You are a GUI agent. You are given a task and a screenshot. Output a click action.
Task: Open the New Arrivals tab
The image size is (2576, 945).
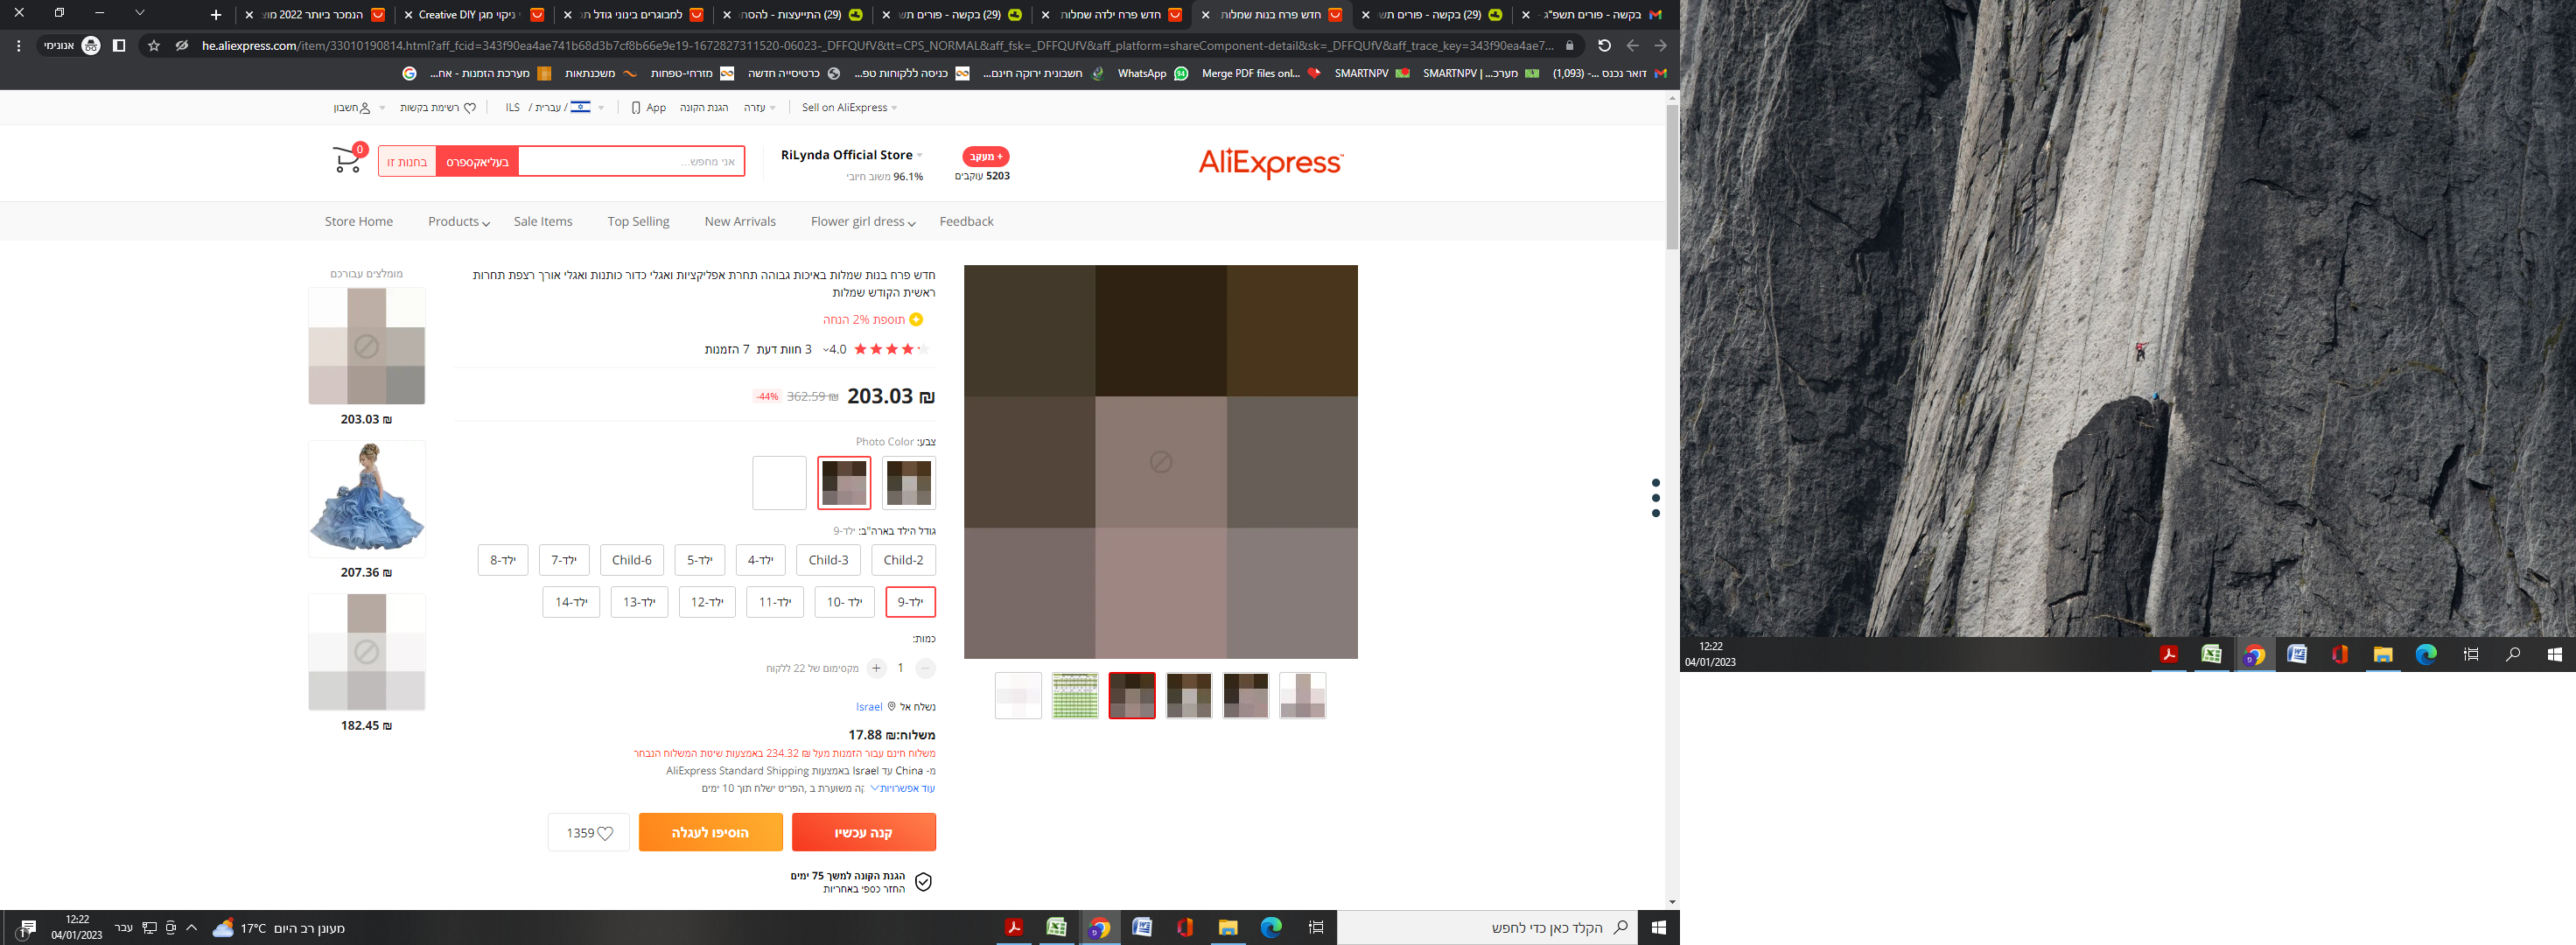click(739, 222)
